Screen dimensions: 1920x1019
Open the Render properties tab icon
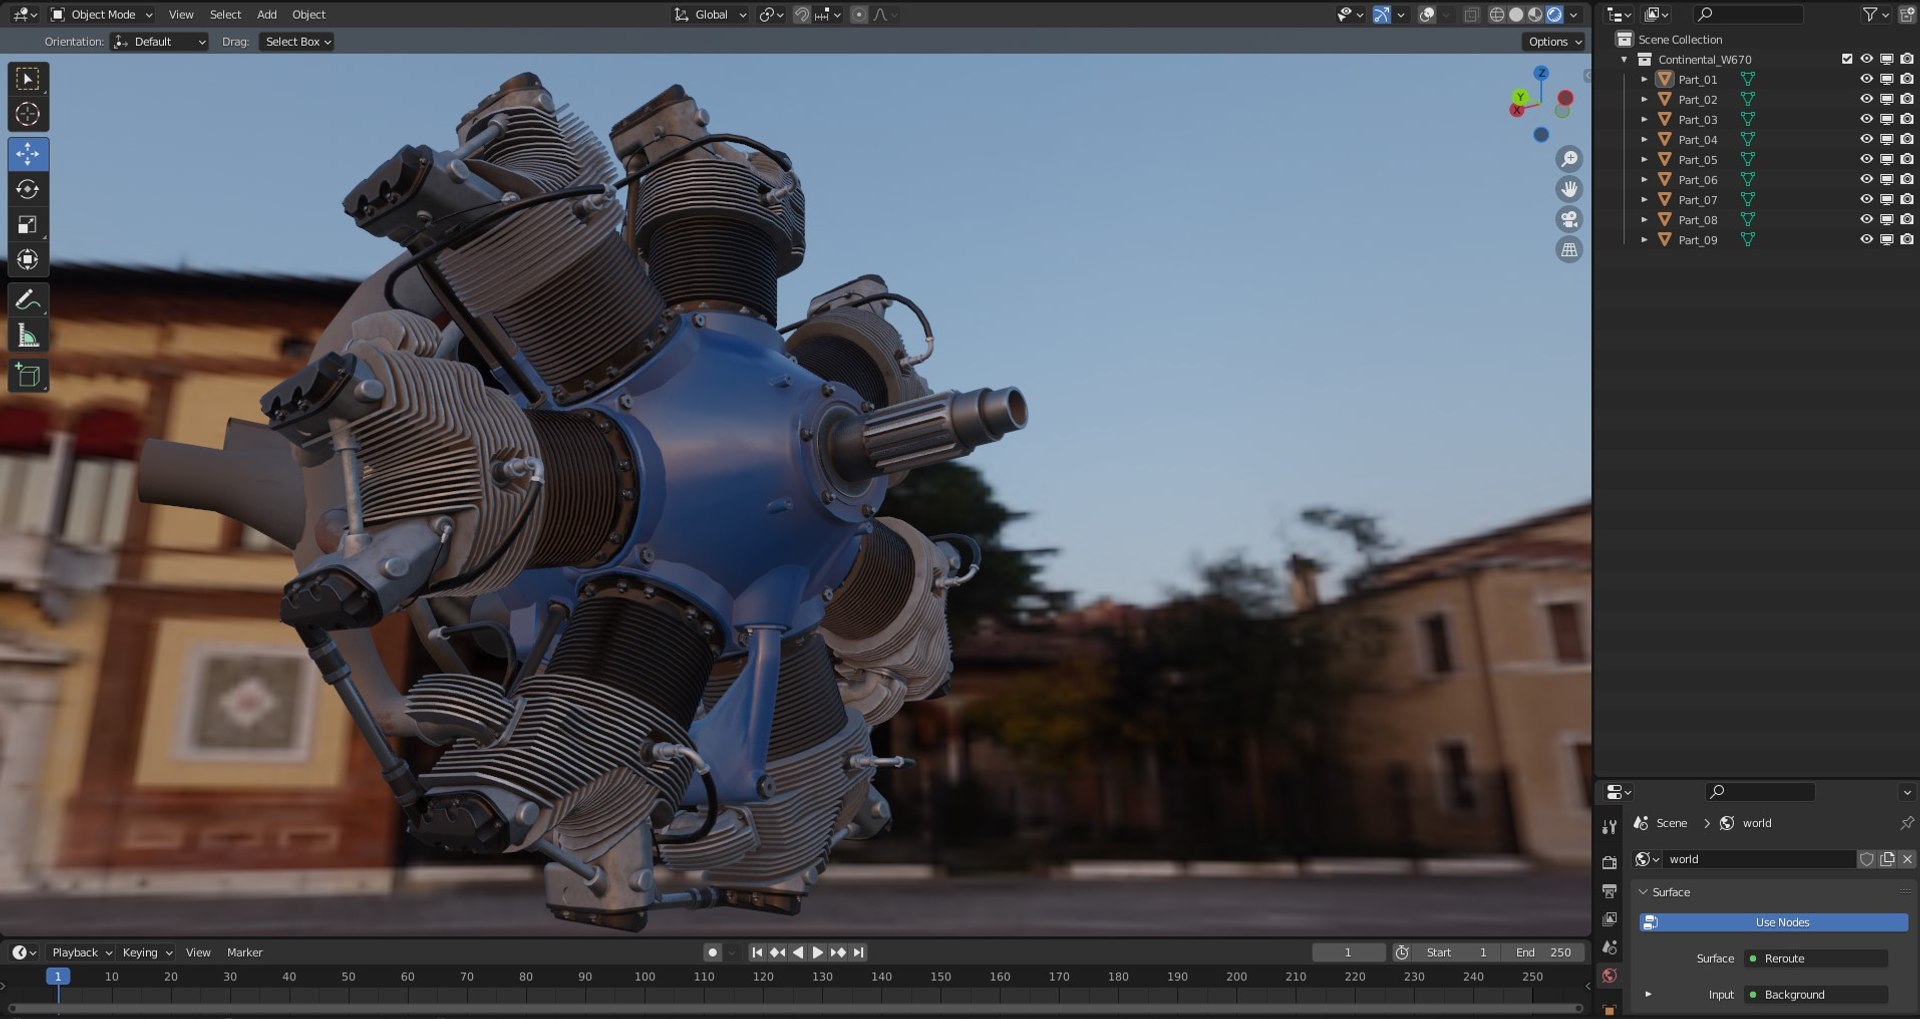tap(1609, 862)
